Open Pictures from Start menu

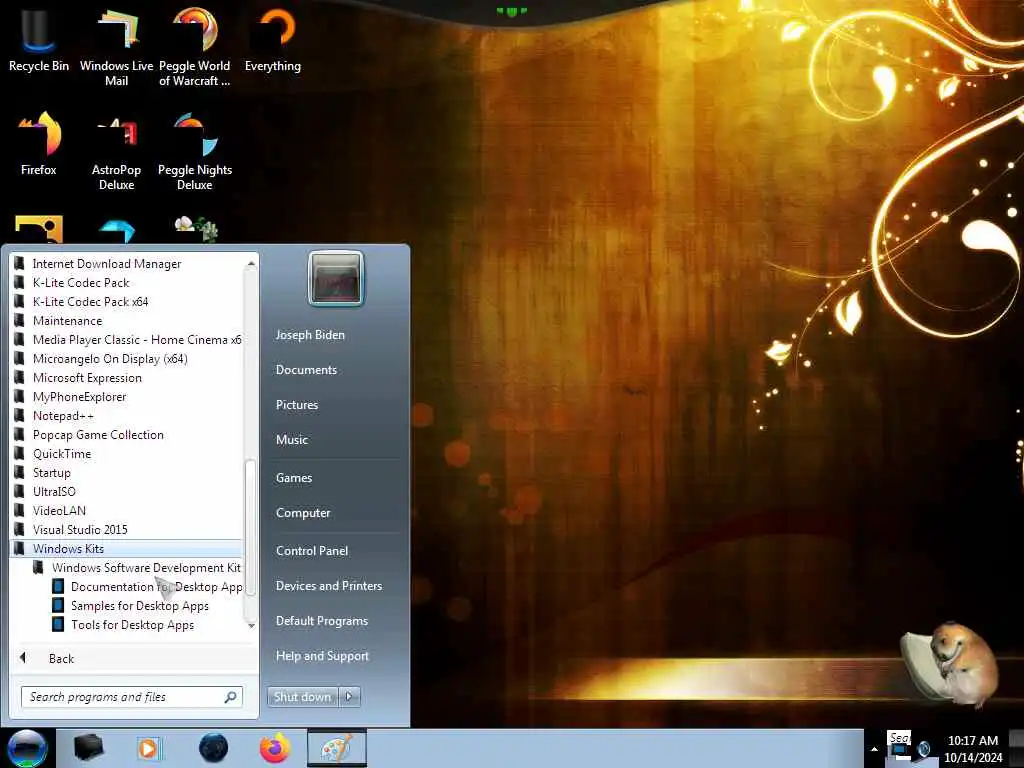point(297,405)
